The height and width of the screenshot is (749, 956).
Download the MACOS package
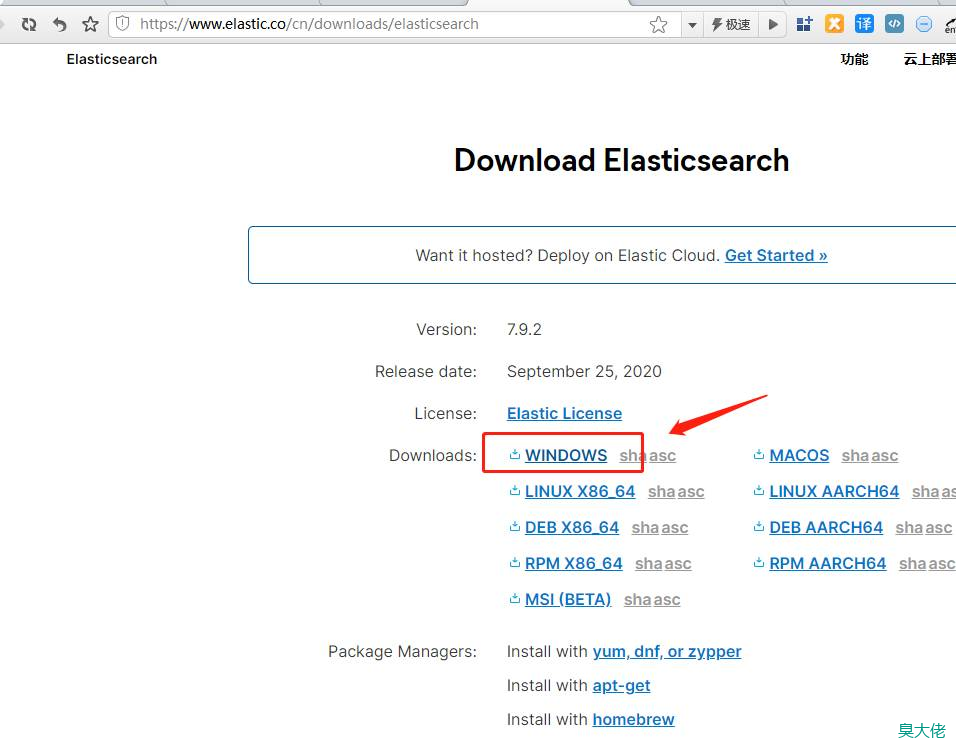(799, 456)
